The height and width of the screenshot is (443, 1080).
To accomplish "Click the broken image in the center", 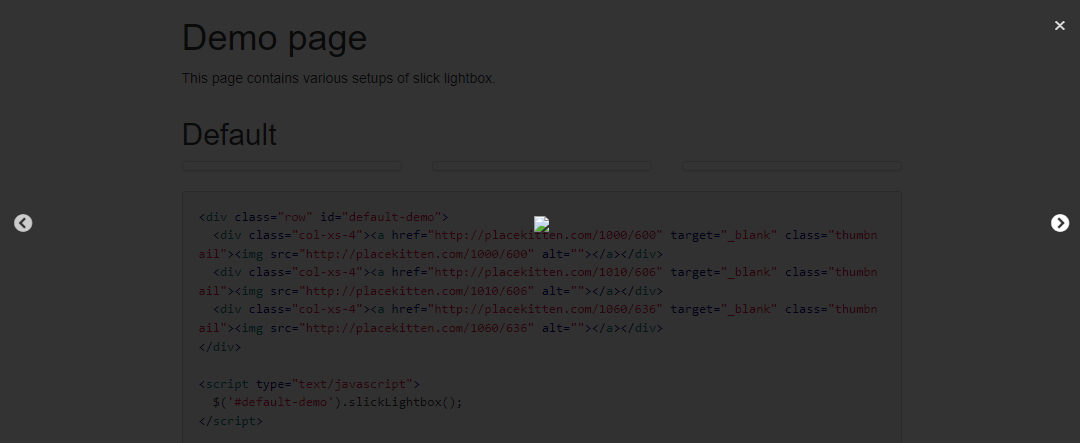I will [x=541, y=224].
